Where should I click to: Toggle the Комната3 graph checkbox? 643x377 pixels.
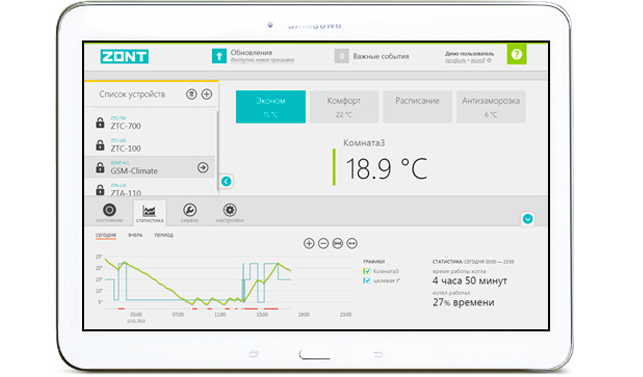point(367,271)
